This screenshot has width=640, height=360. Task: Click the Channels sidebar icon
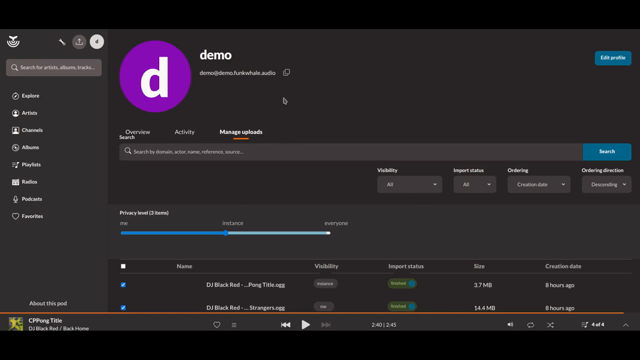16,130
